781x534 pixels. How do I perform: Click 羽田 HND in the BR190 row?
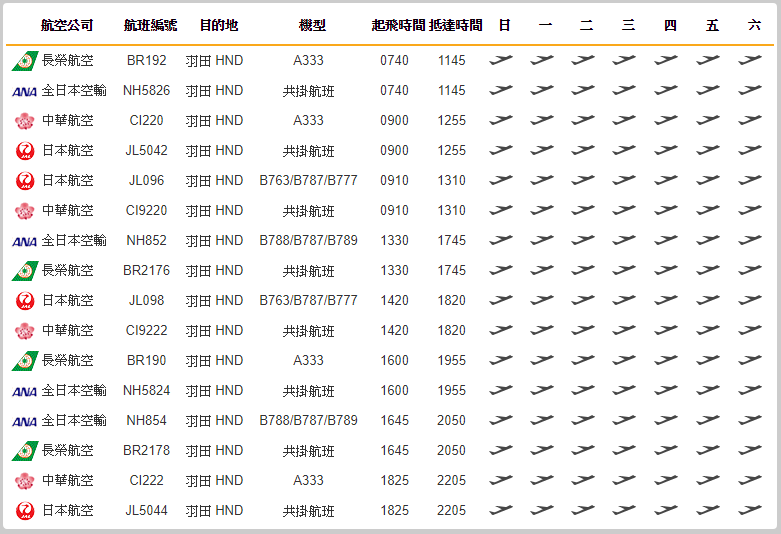pos(214,361)
